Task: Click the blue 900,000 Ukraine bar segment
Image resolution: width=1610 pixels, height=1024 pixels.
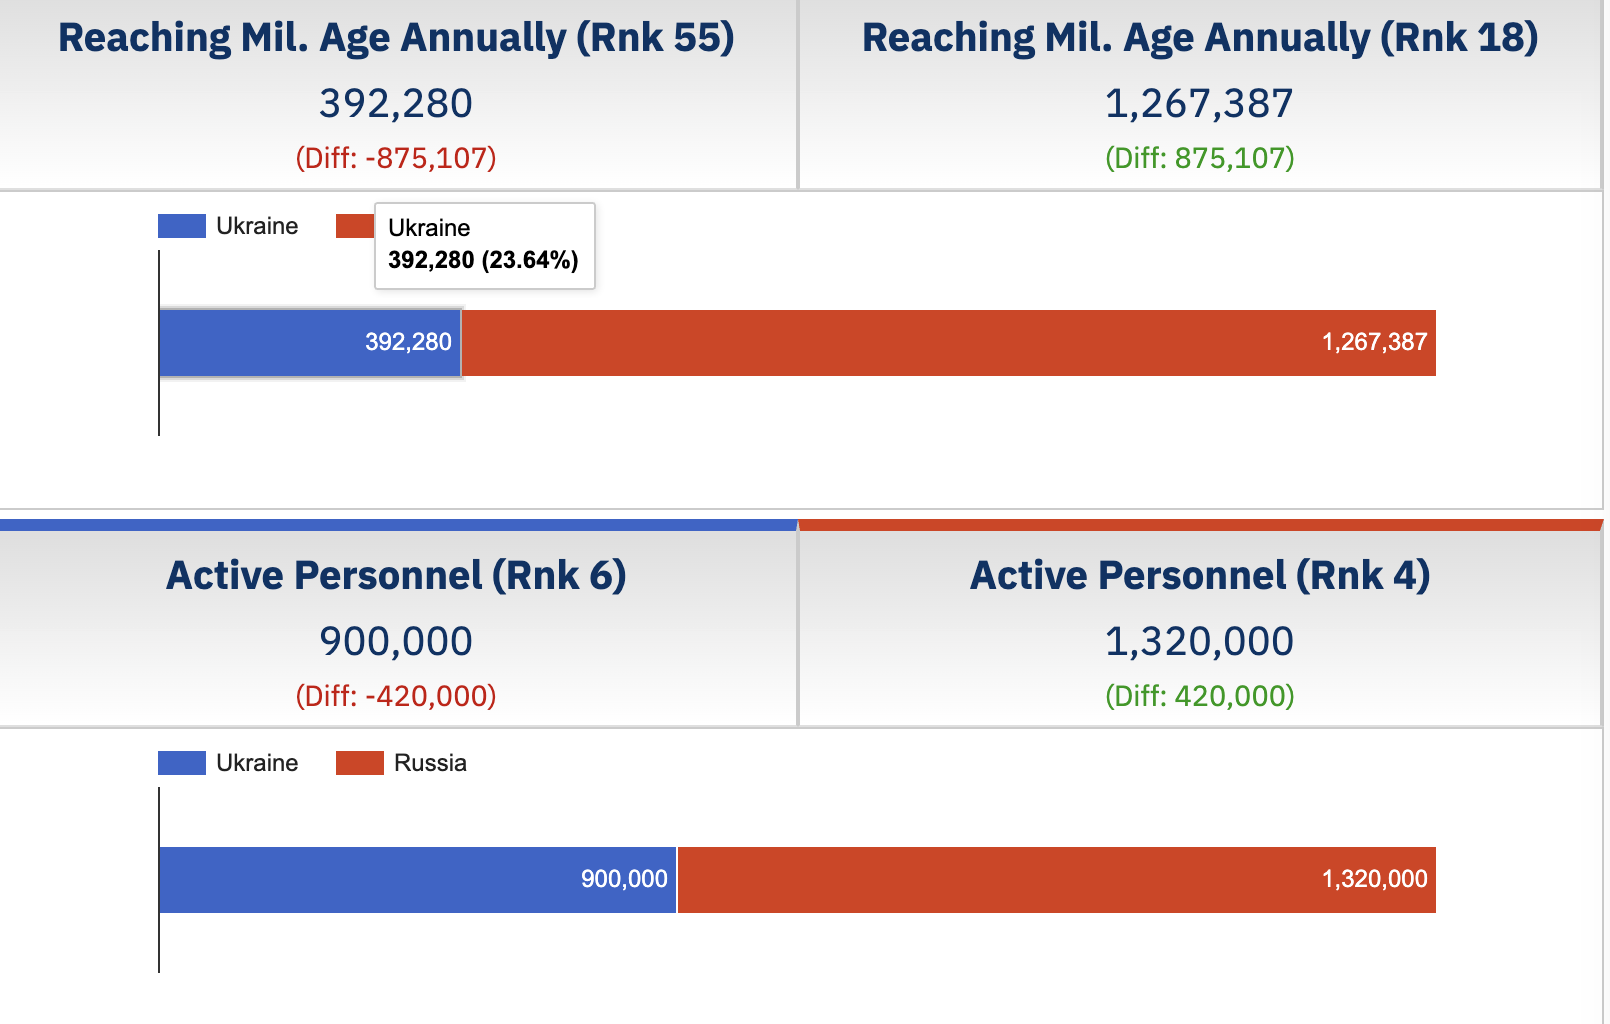Action: pyautogui.click(x=417, y=880)
